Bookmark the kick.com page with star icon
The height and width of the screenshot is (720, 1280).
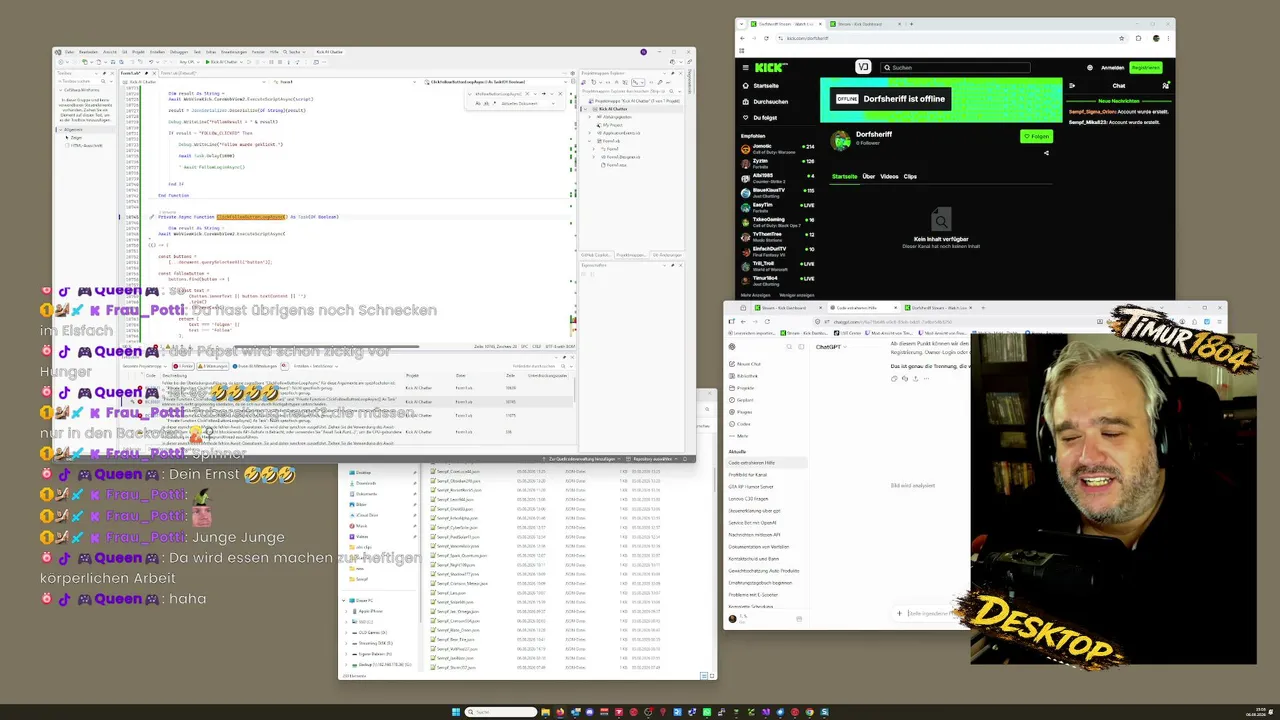tap(1122, 38)
